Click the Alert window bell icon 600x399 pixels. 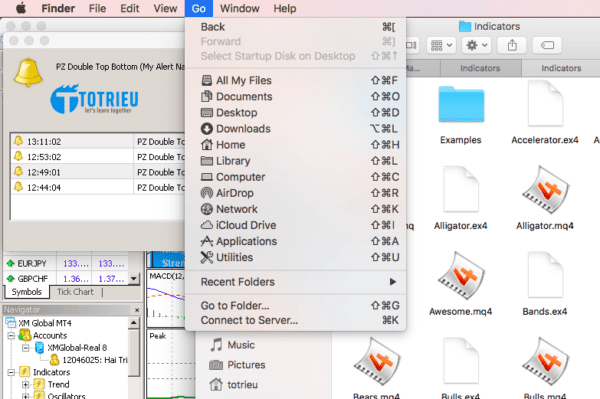click(28, 72)
